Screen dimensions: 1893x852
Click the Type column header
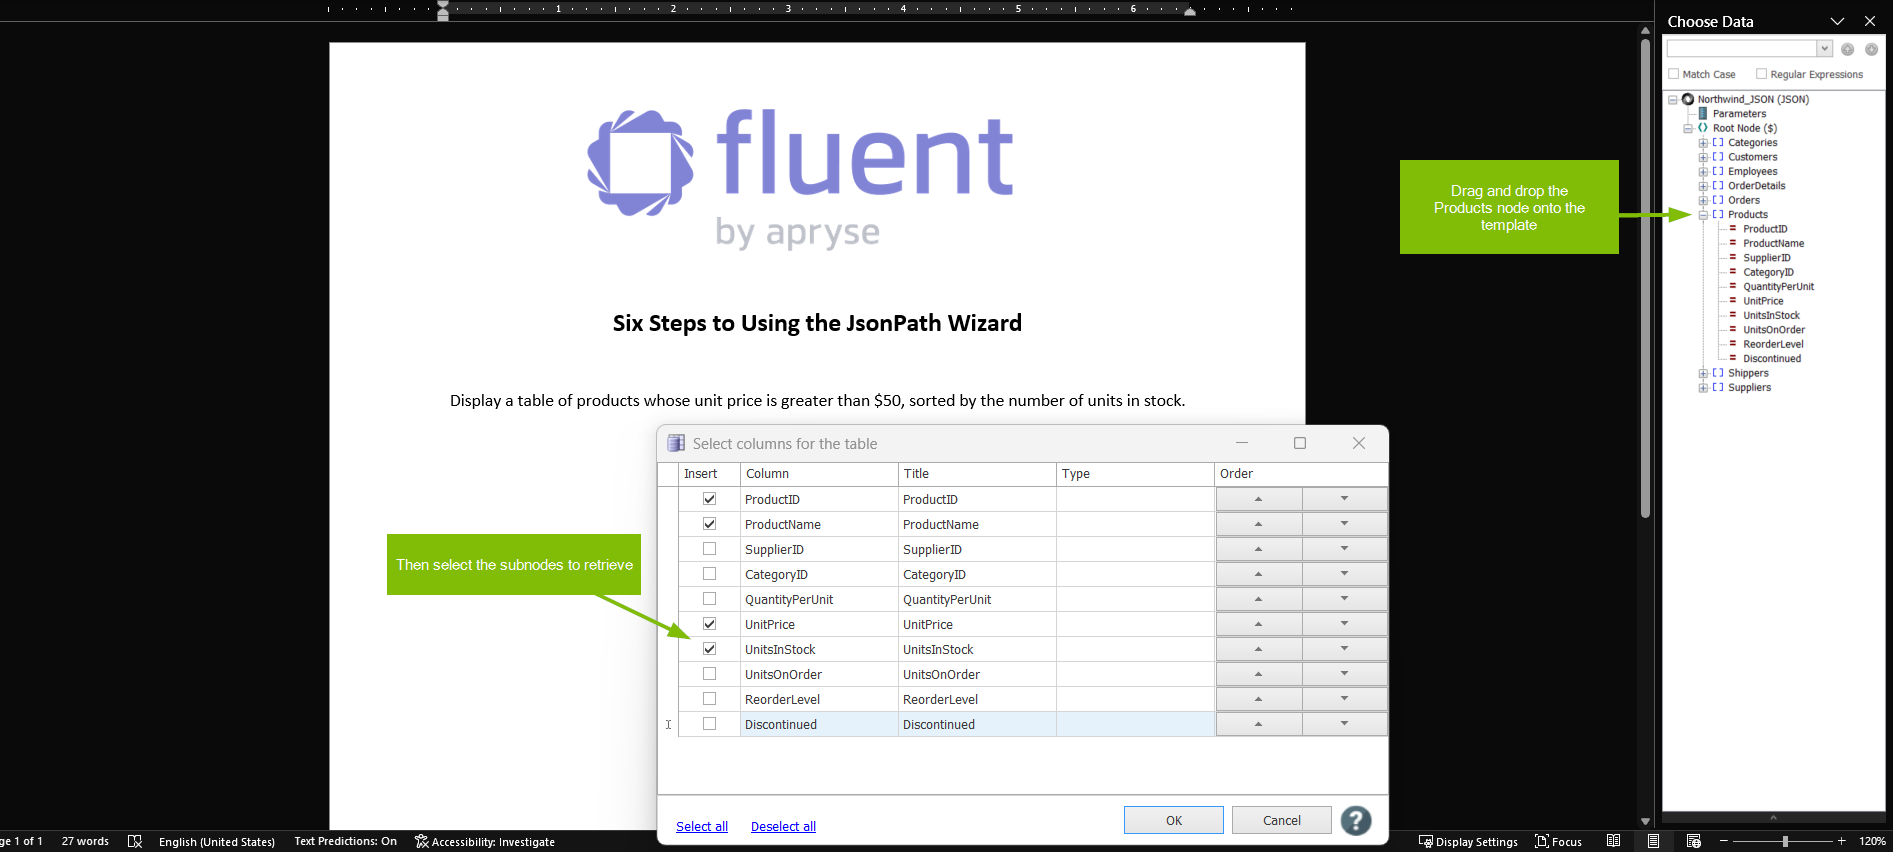(1135, 474)
